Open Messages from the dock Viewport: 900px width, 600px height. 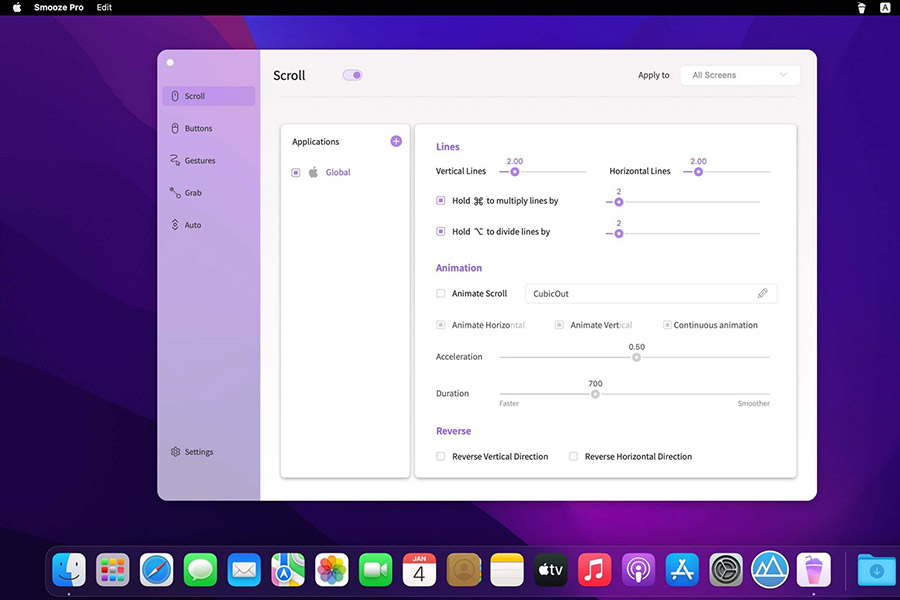click(200, 570)
